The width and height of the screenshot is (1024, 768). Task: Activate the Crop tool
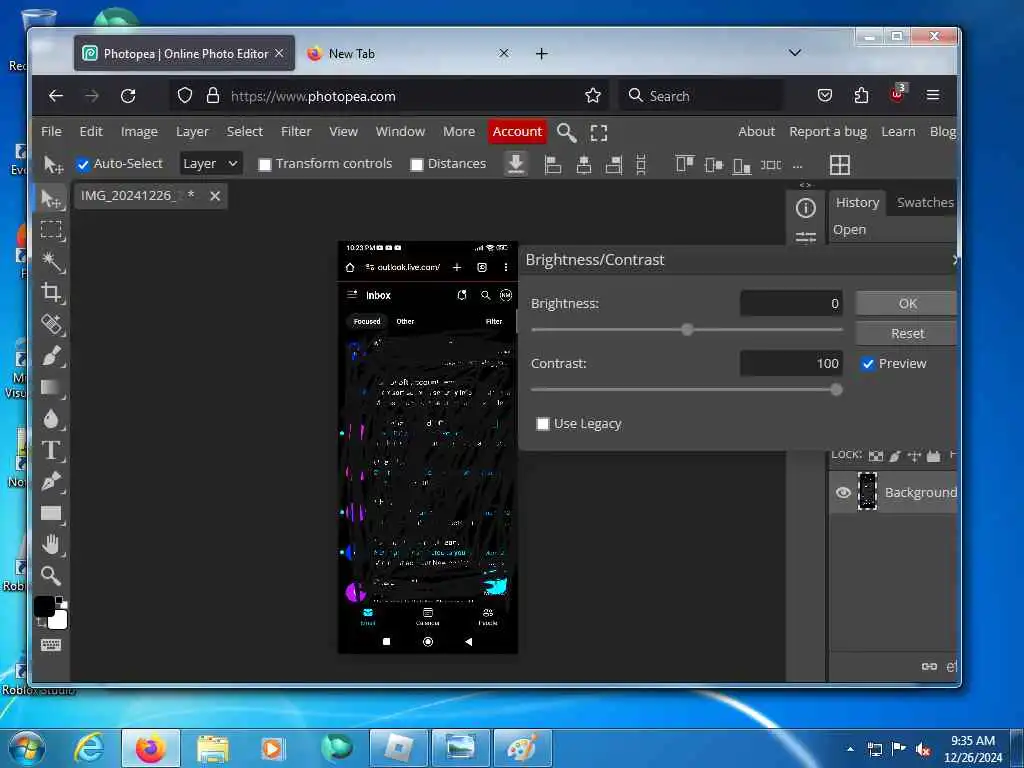[51, 293]
